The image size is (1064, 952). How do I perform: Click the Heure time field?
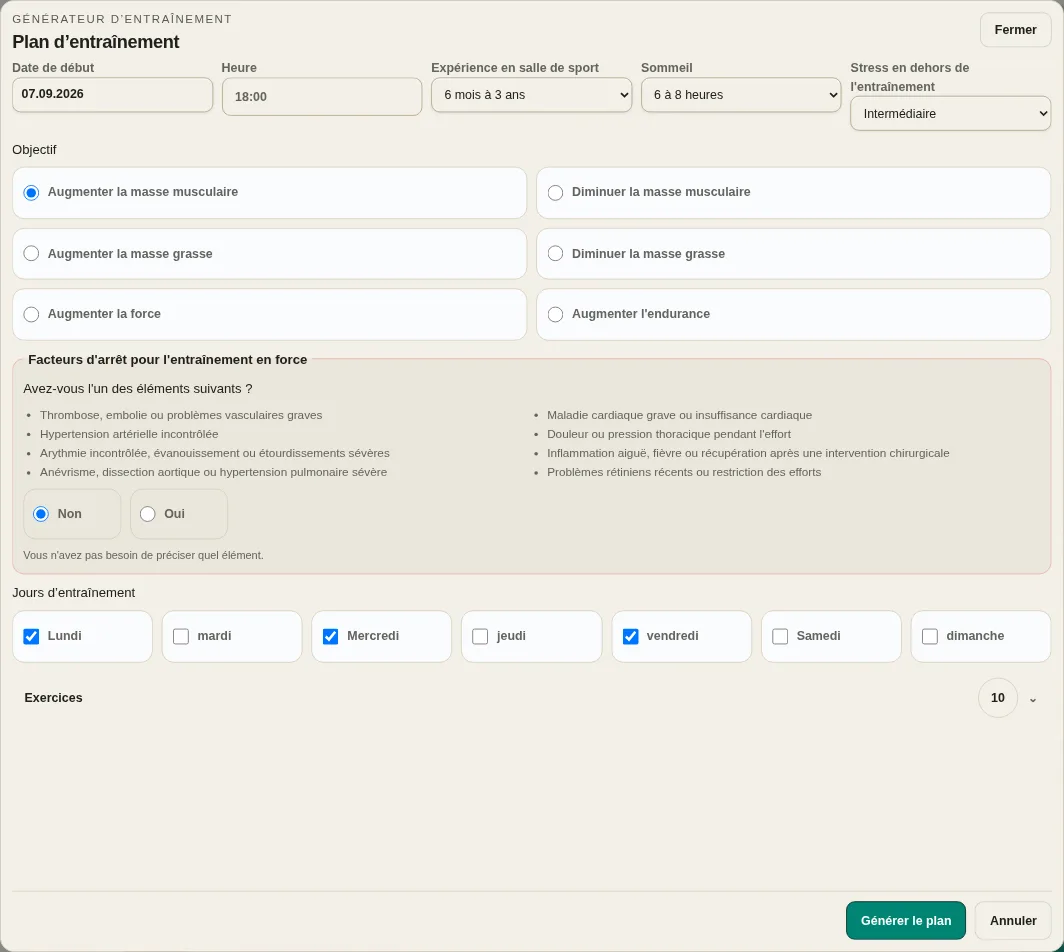click(322, 96)
